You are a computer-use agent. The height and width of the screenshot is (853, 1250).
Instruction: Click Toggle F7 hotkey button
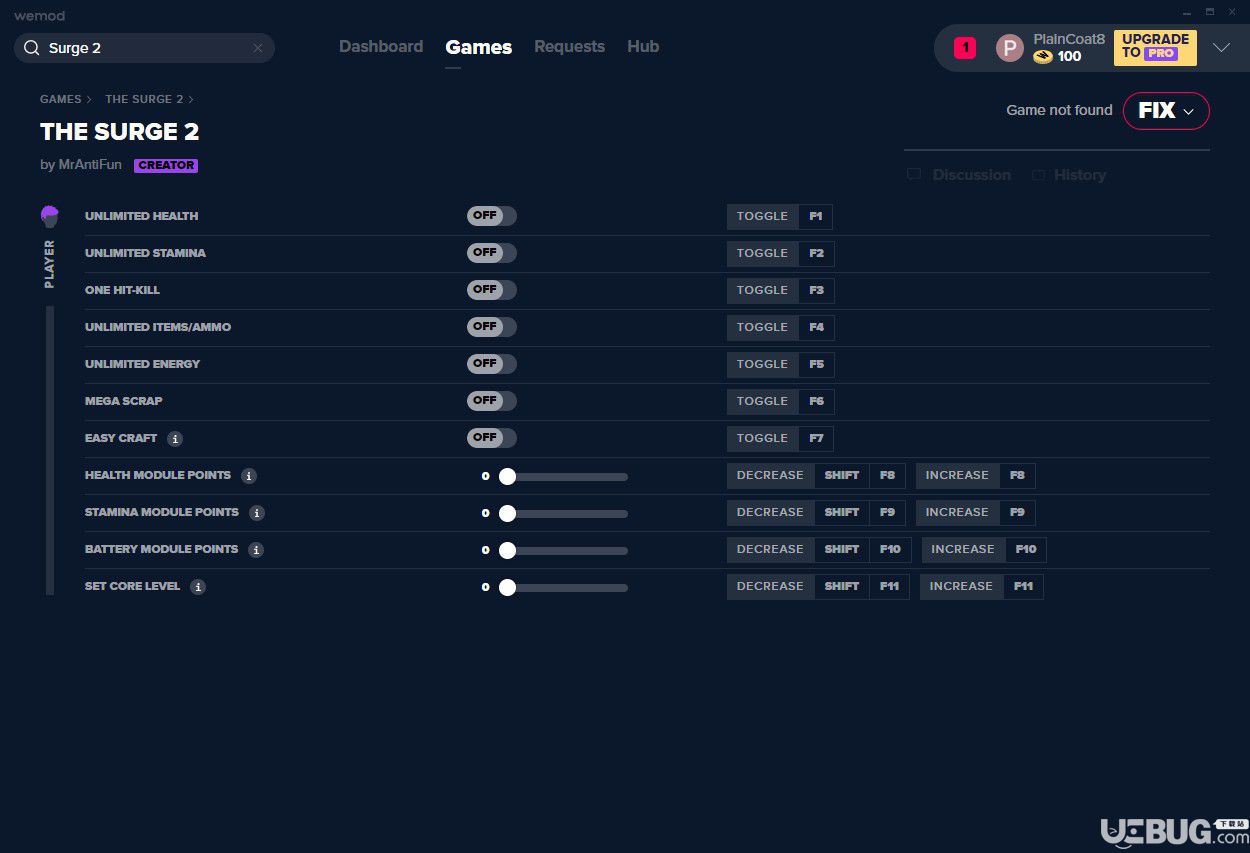[780, 438]
